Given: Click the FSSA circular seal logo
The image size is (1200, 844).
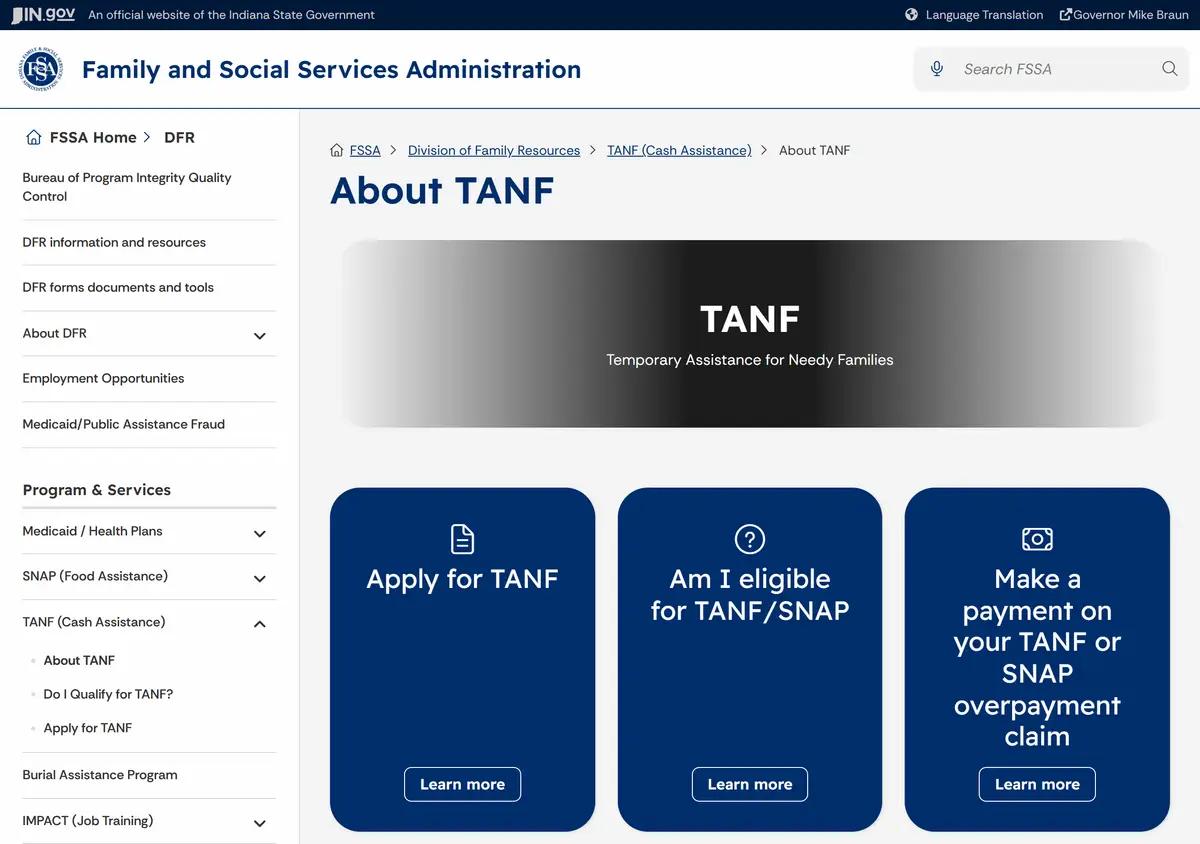Looking at the screenshot, I should click(41, 69).
